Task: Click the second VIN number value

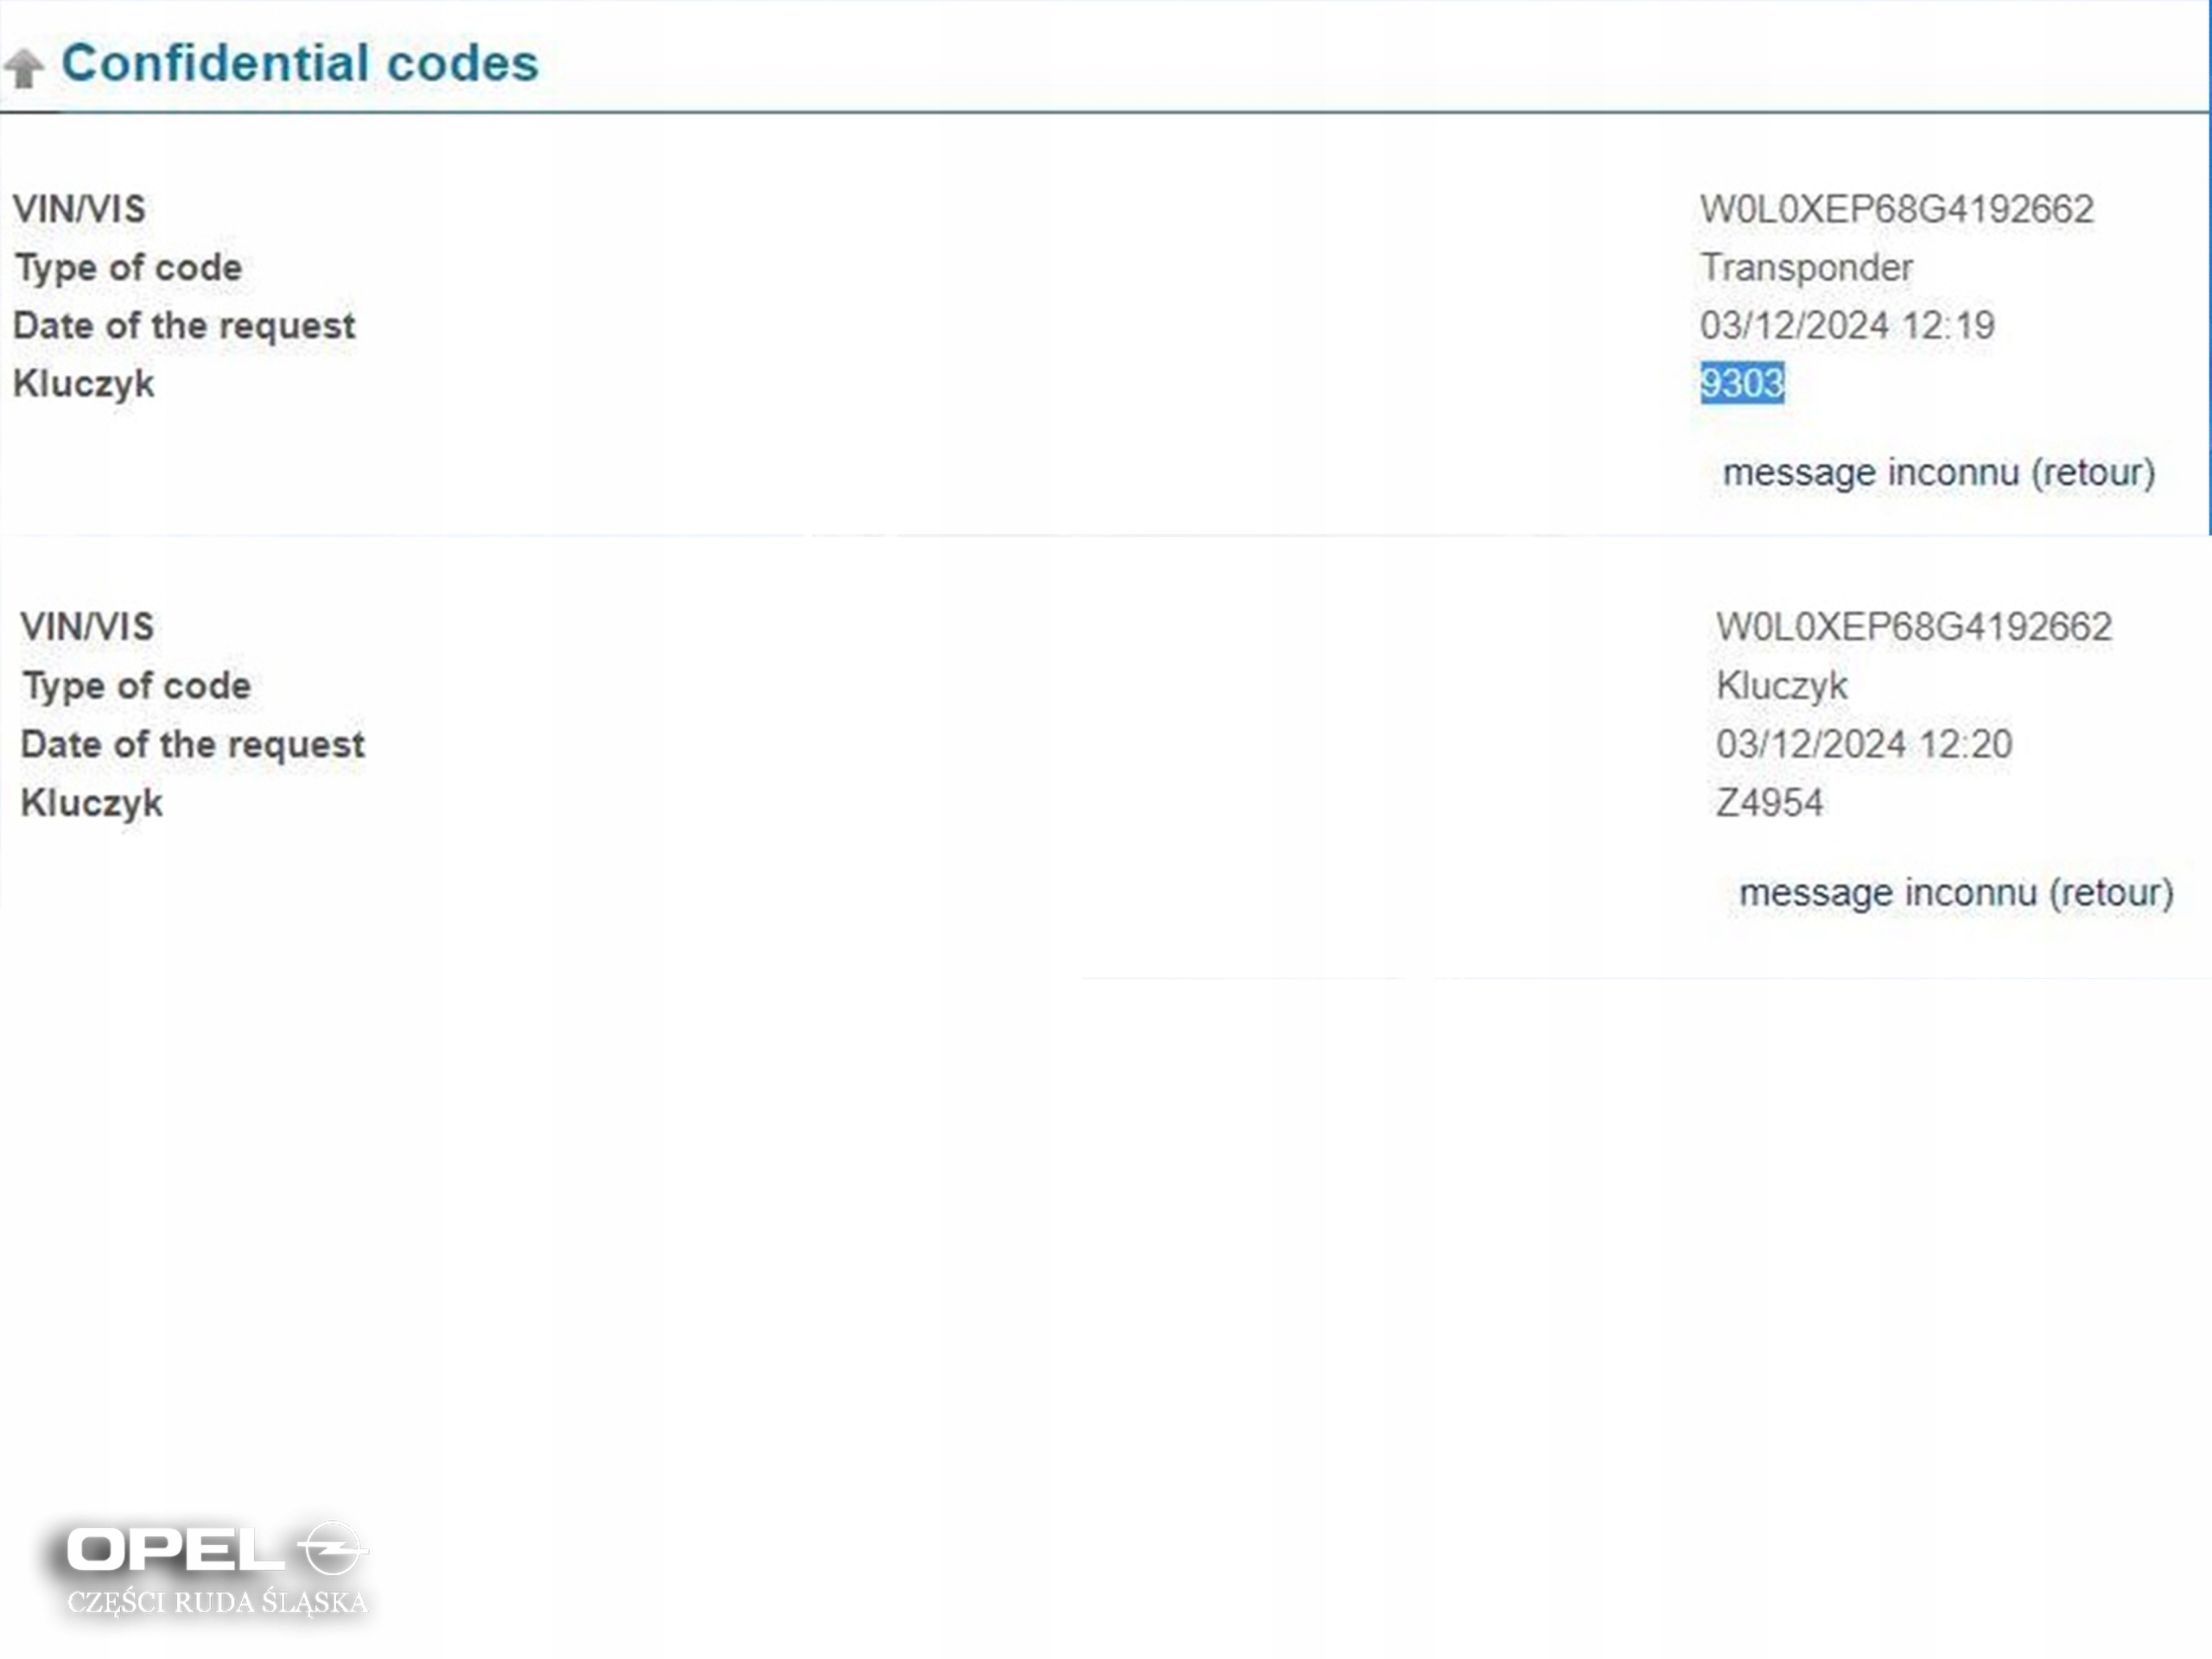Action: coord(1913,627)
